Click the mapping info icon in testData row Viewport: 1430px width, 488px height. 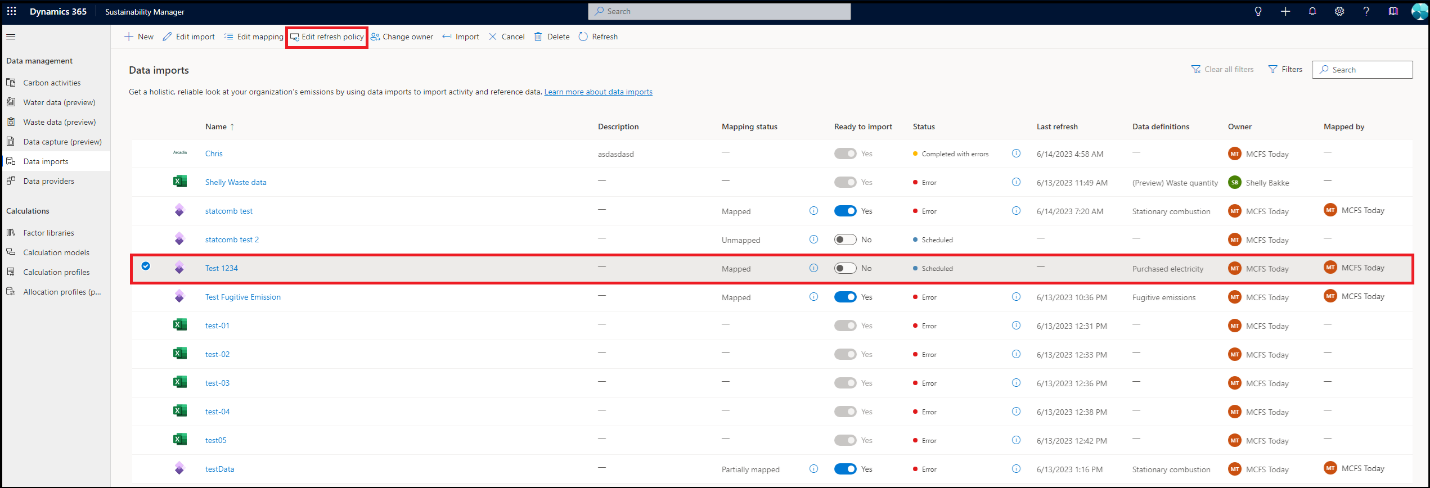tap(813, 469)
